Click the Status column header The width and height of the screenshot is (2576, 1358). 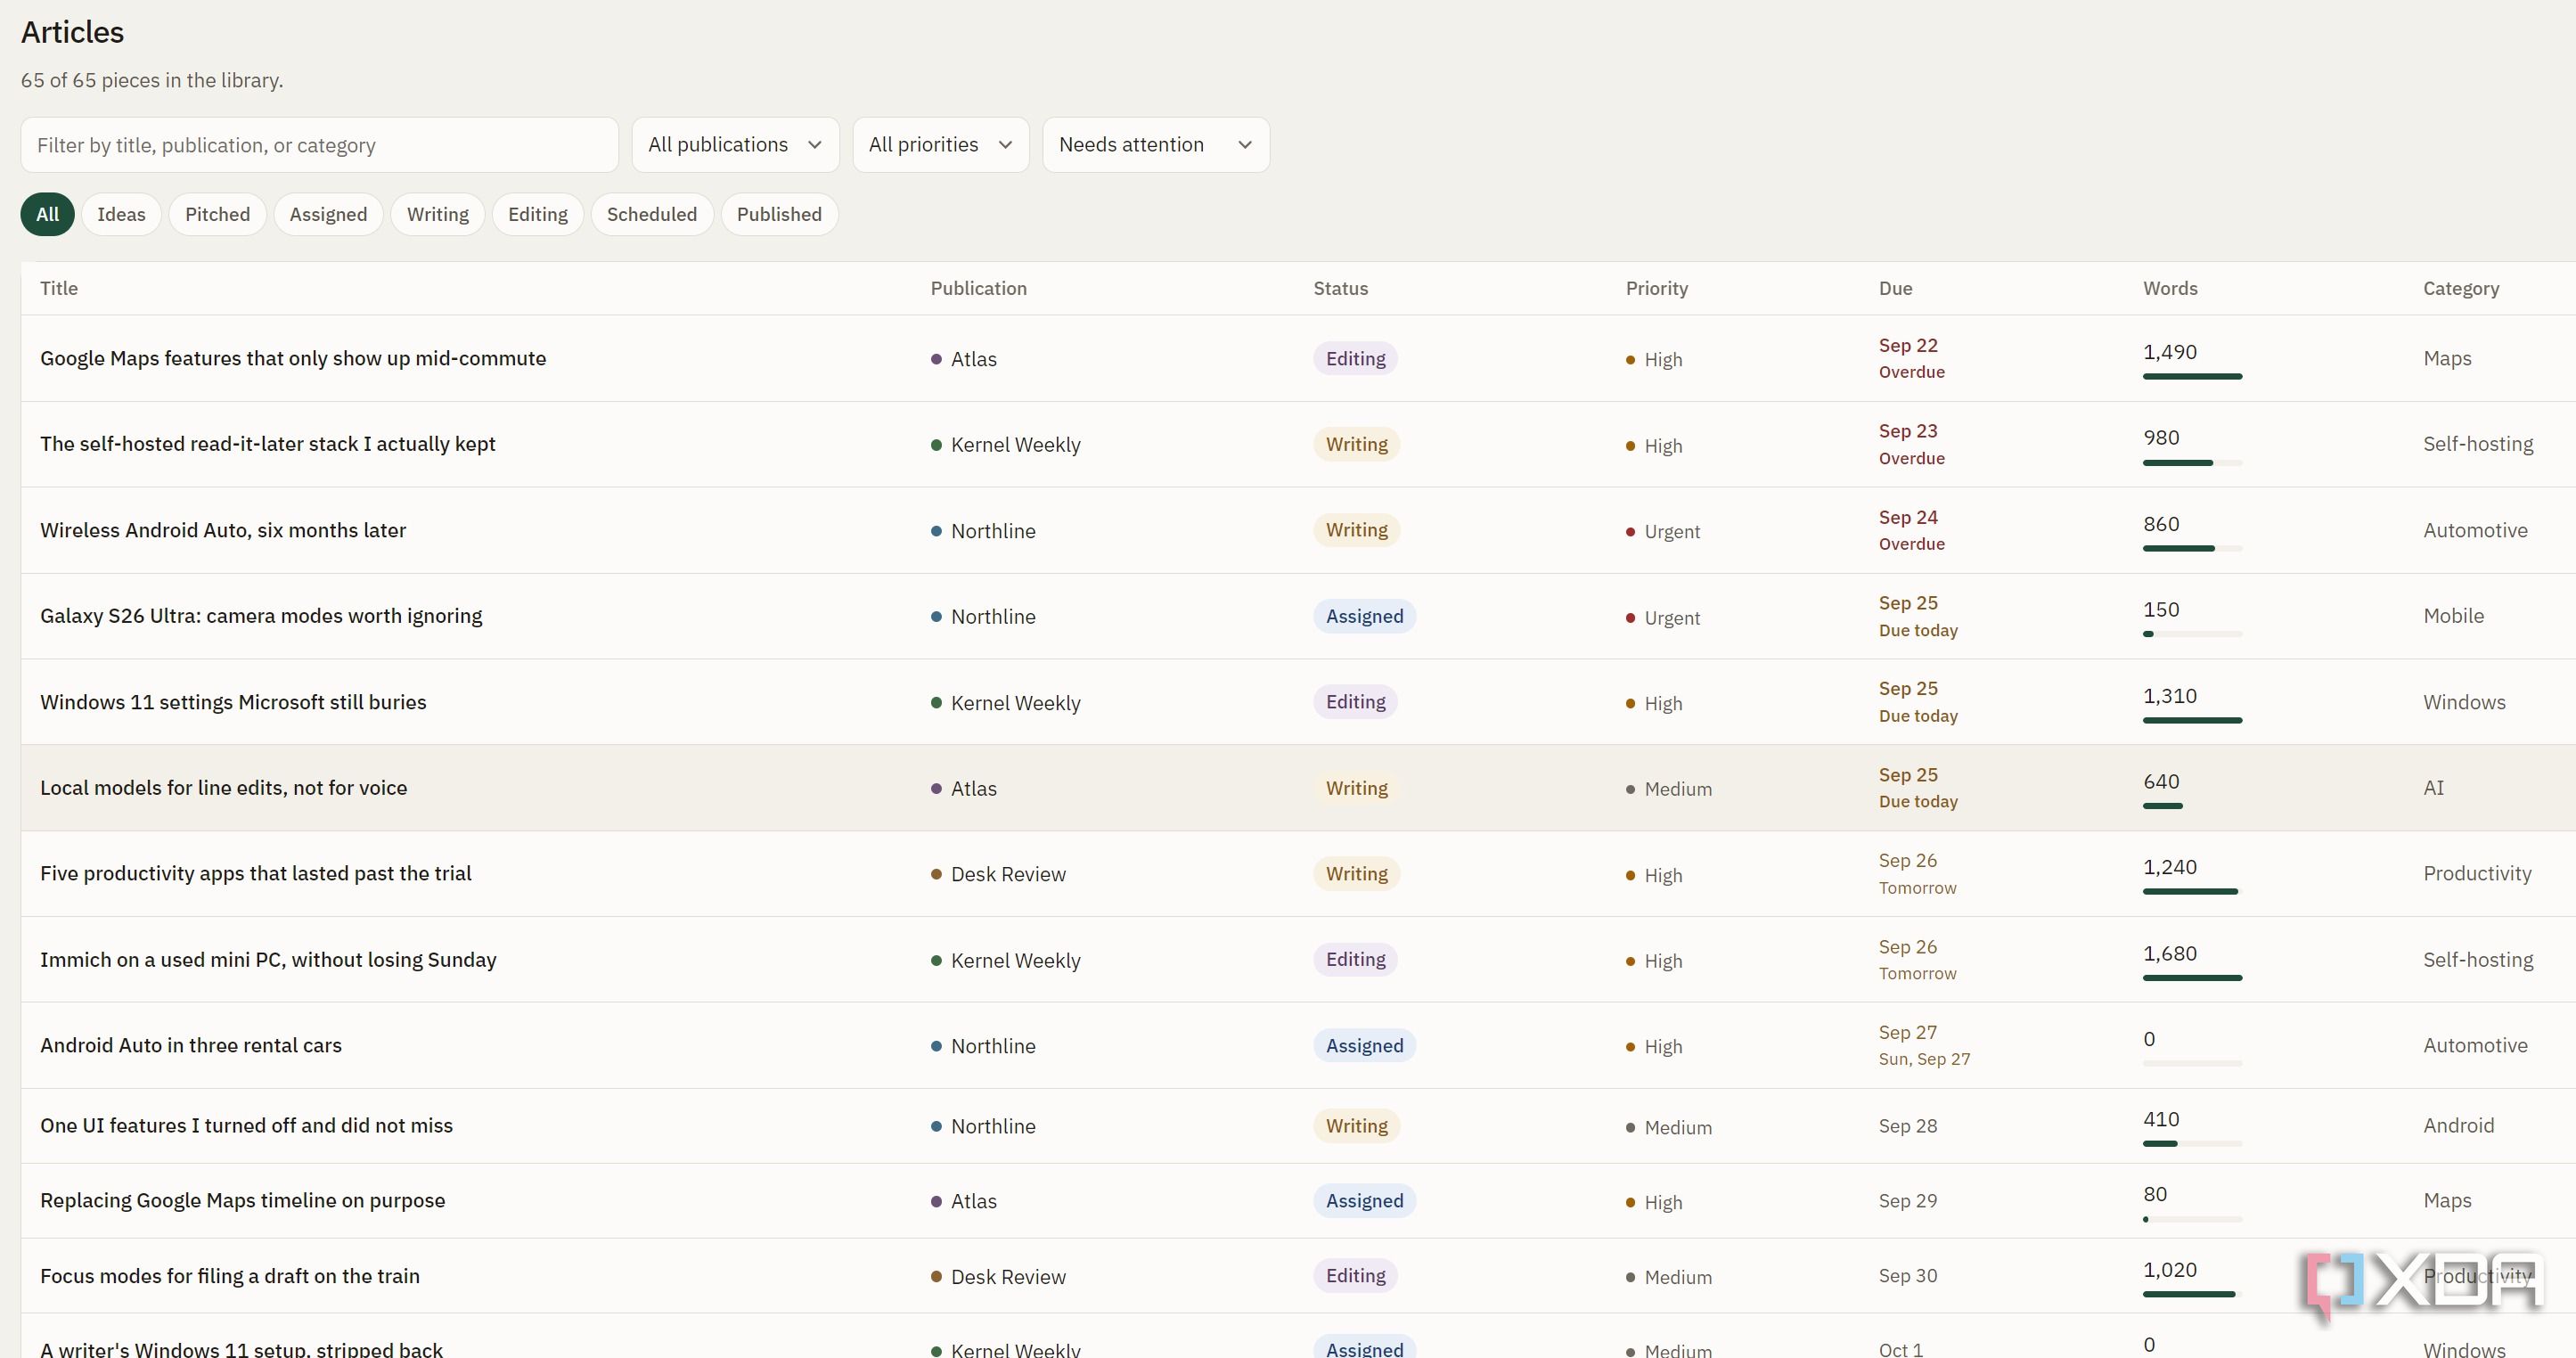[x=1340, y=288]
